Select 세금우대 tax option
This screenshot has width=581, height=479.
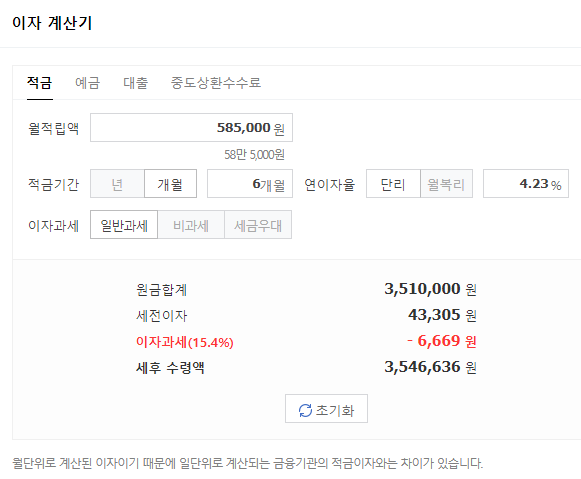click(x=258, y=224)
